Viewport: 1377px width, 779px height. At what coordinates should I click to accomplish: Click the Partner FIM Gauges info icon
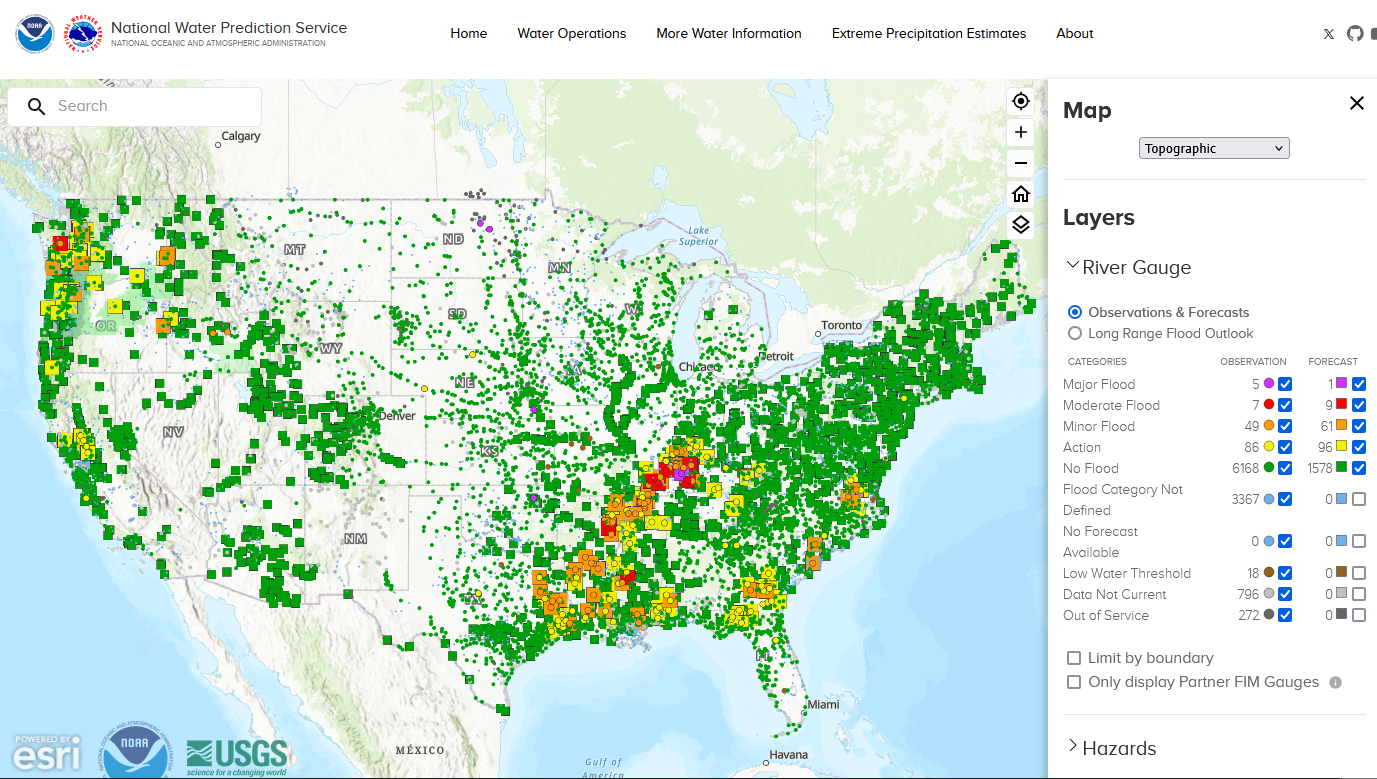point(1335,682)
